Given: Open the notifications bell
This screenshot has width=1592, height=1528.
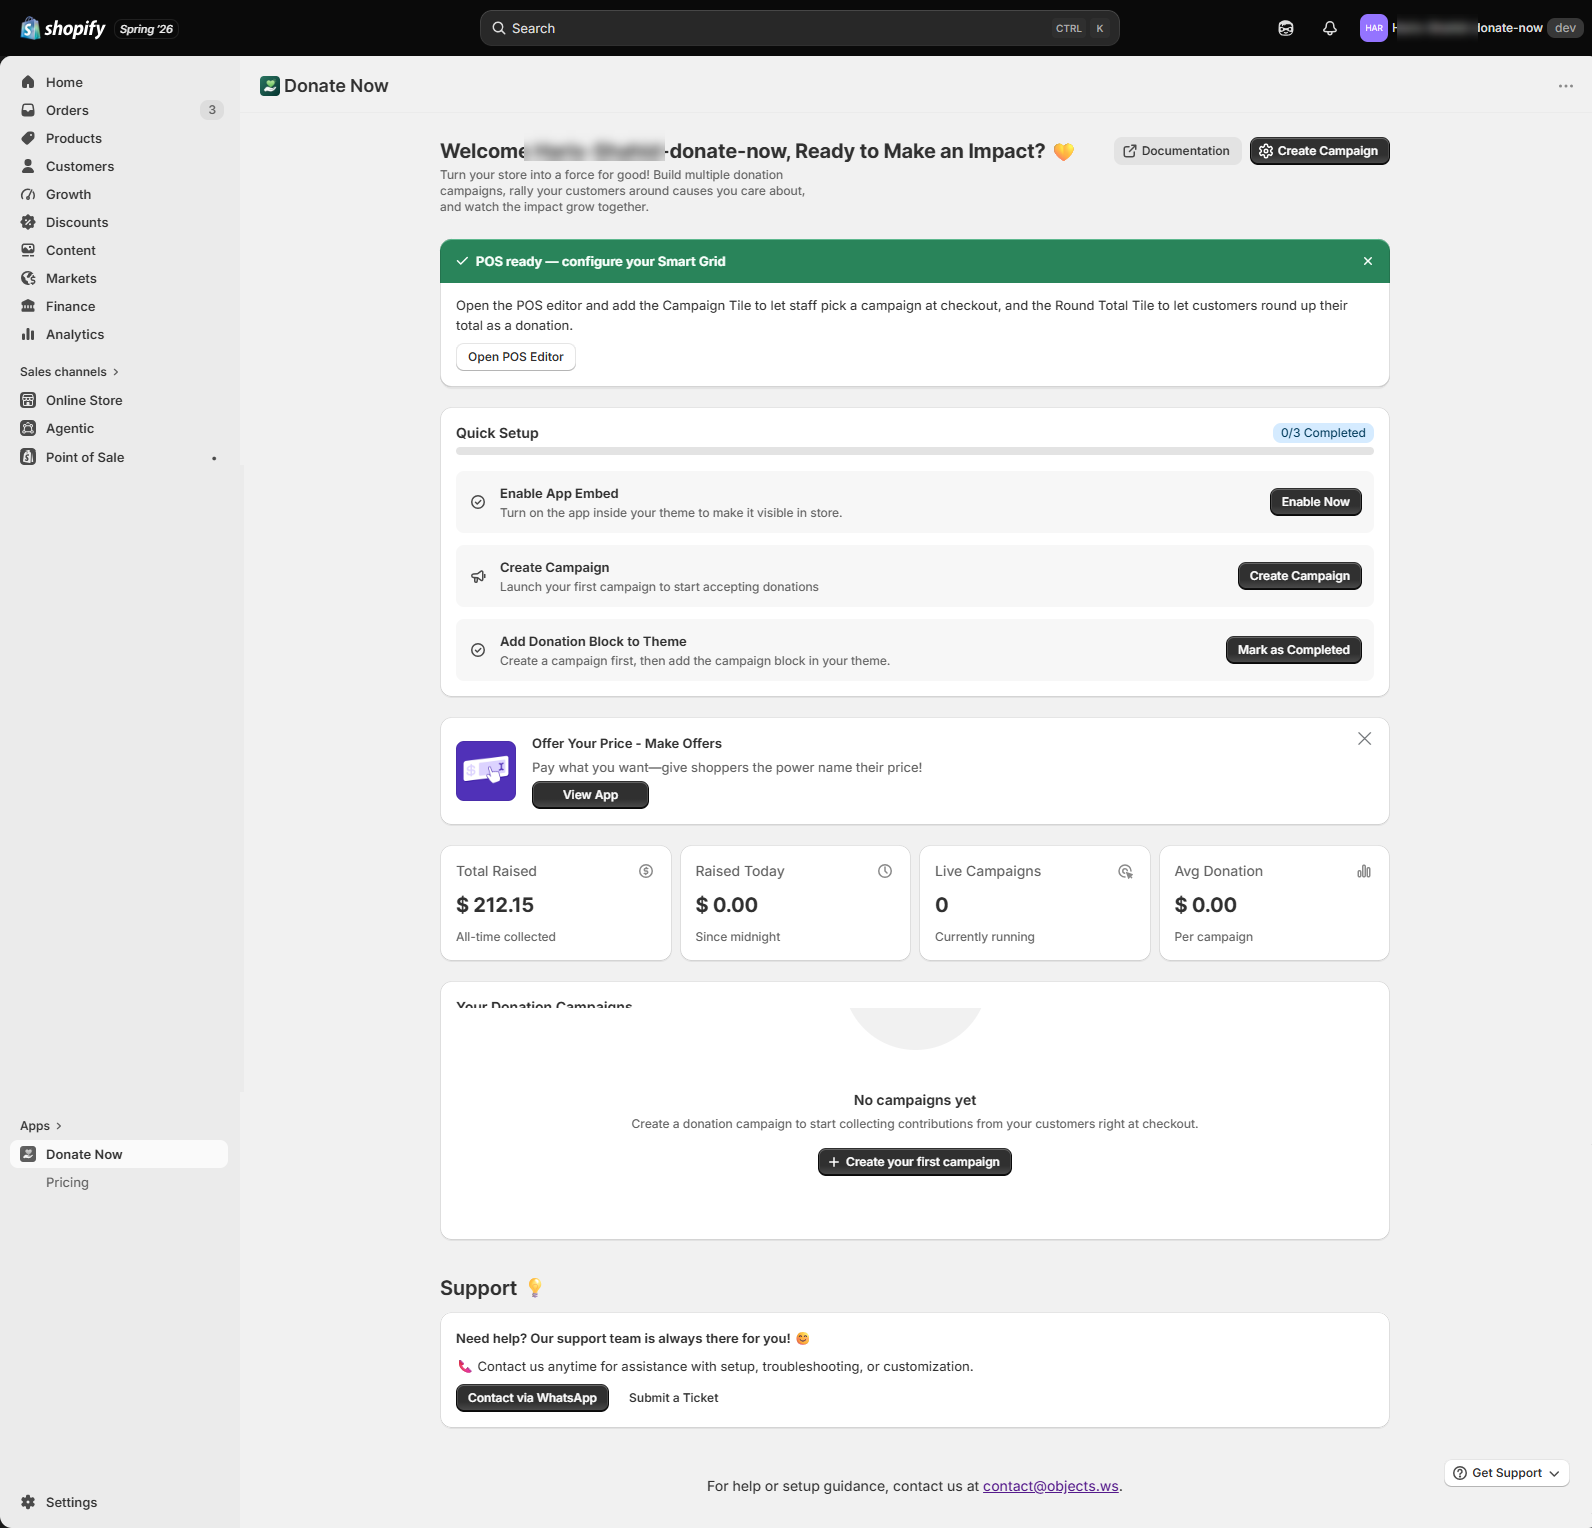Looking at the screenshot, I should click(x=1330, y=28).
